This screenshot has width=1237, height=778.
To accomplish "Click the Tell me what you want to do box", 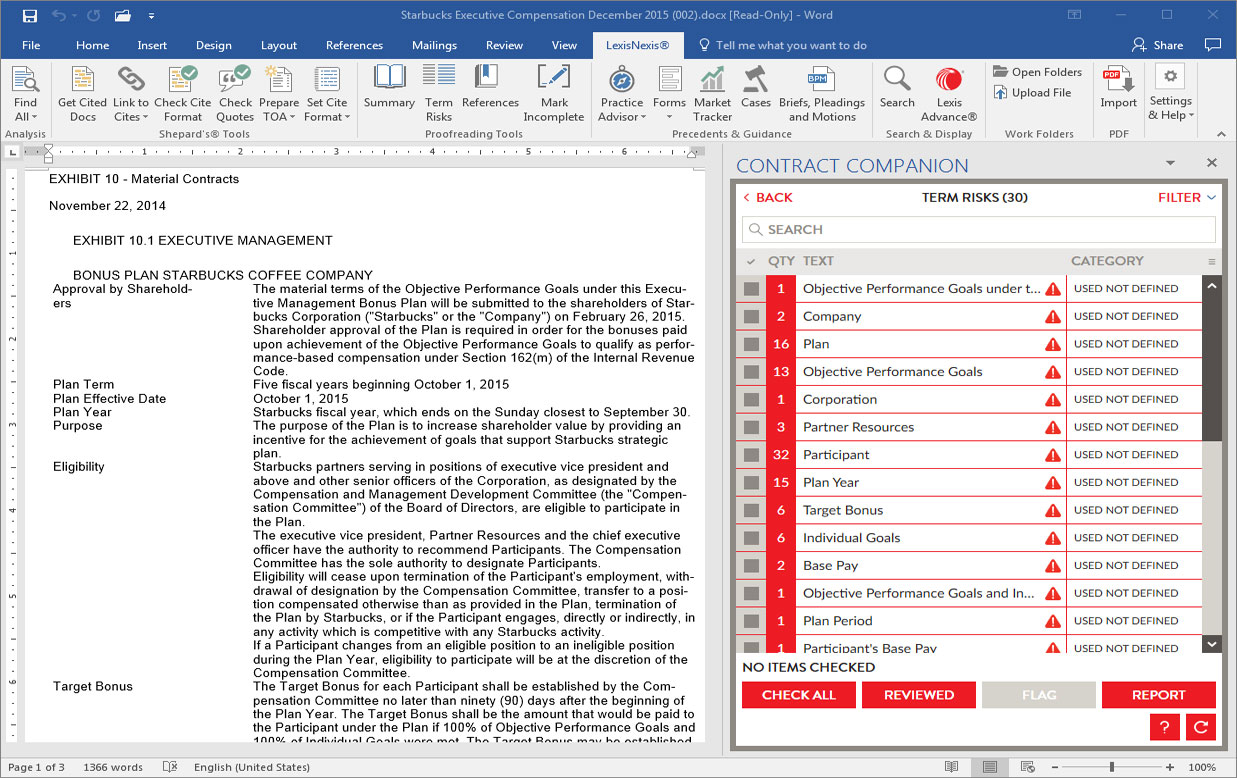I will pos(783,45).
